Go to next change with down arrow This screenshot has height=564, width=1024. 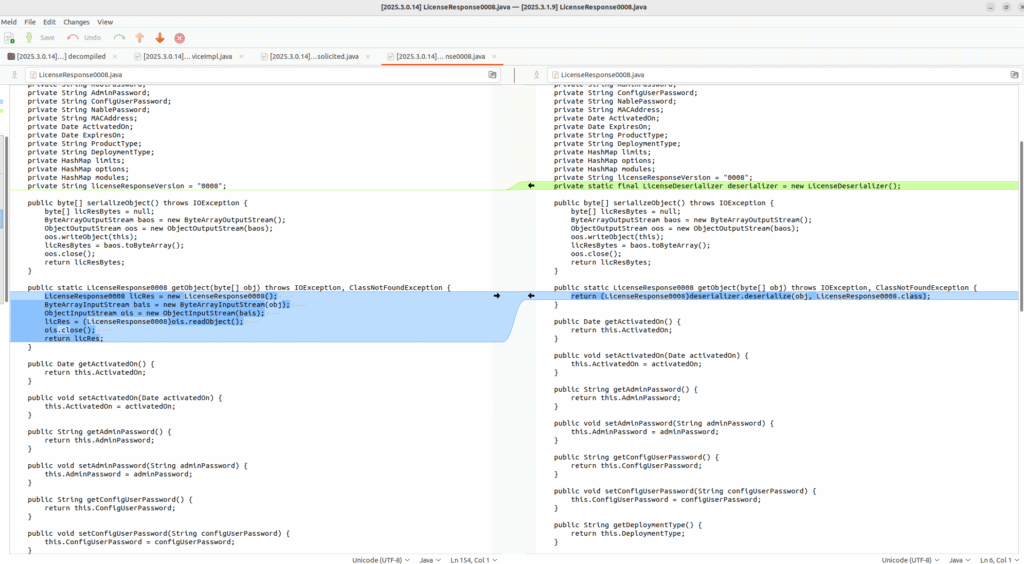[x=159, y=38]
